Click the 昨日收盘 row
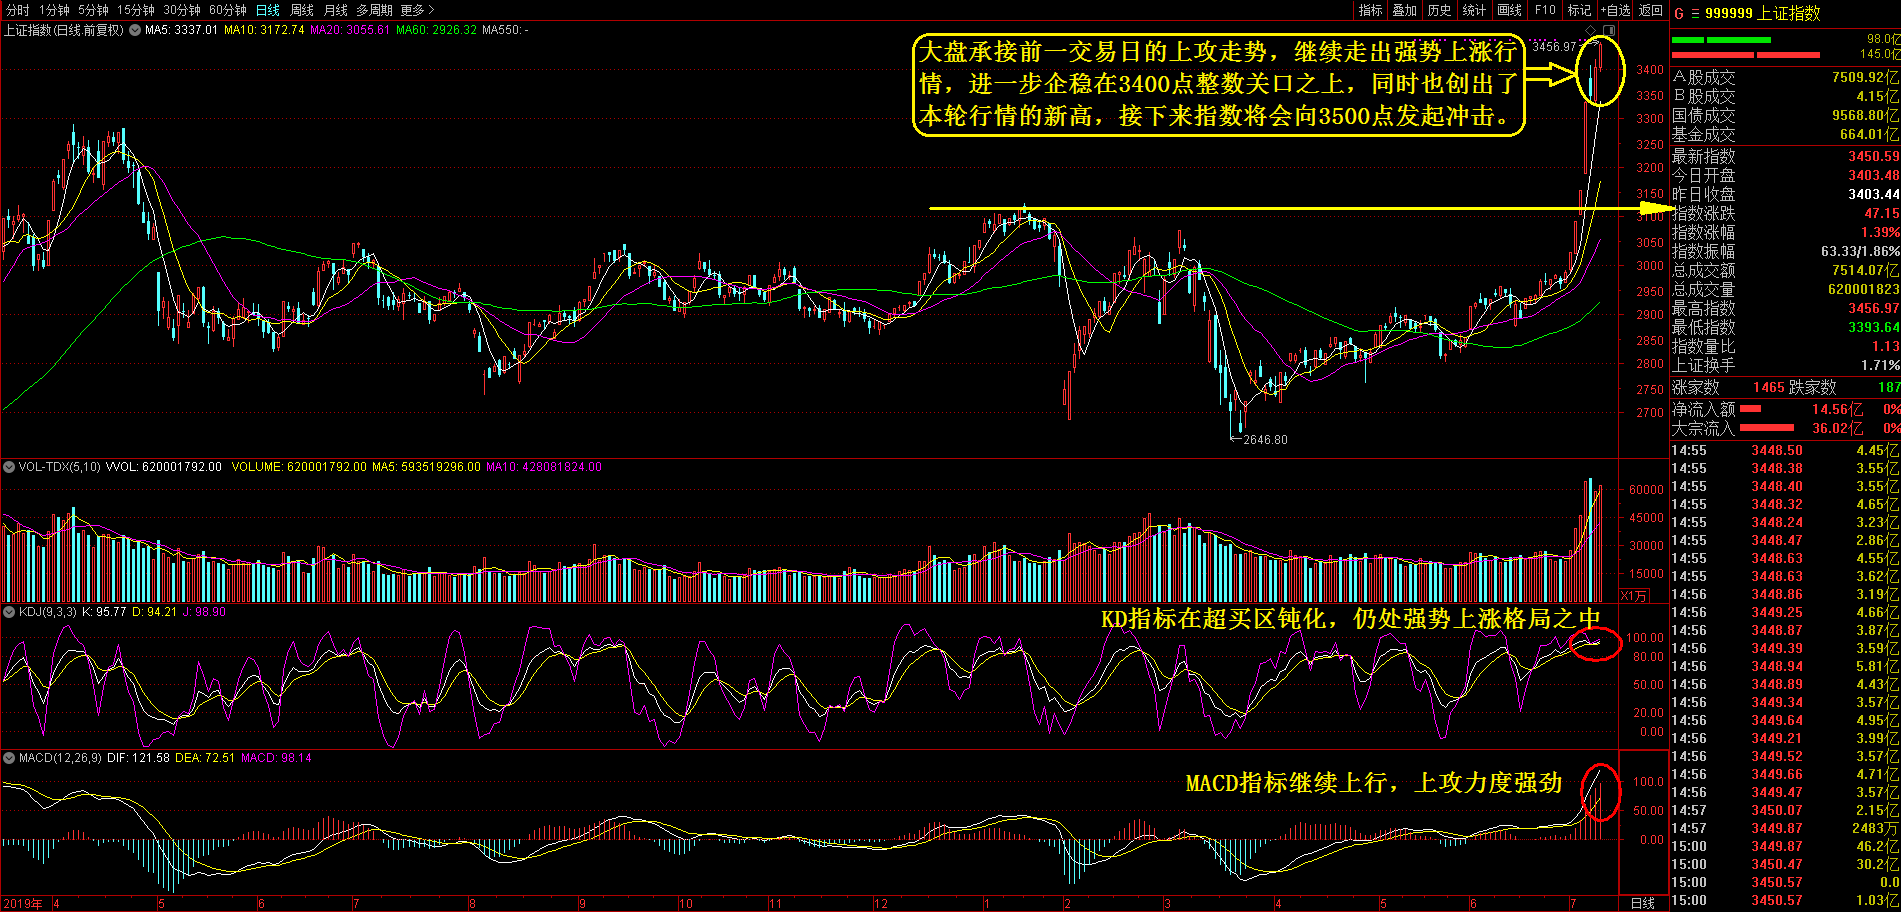 pyautogui.click(x=1785, y=195)
